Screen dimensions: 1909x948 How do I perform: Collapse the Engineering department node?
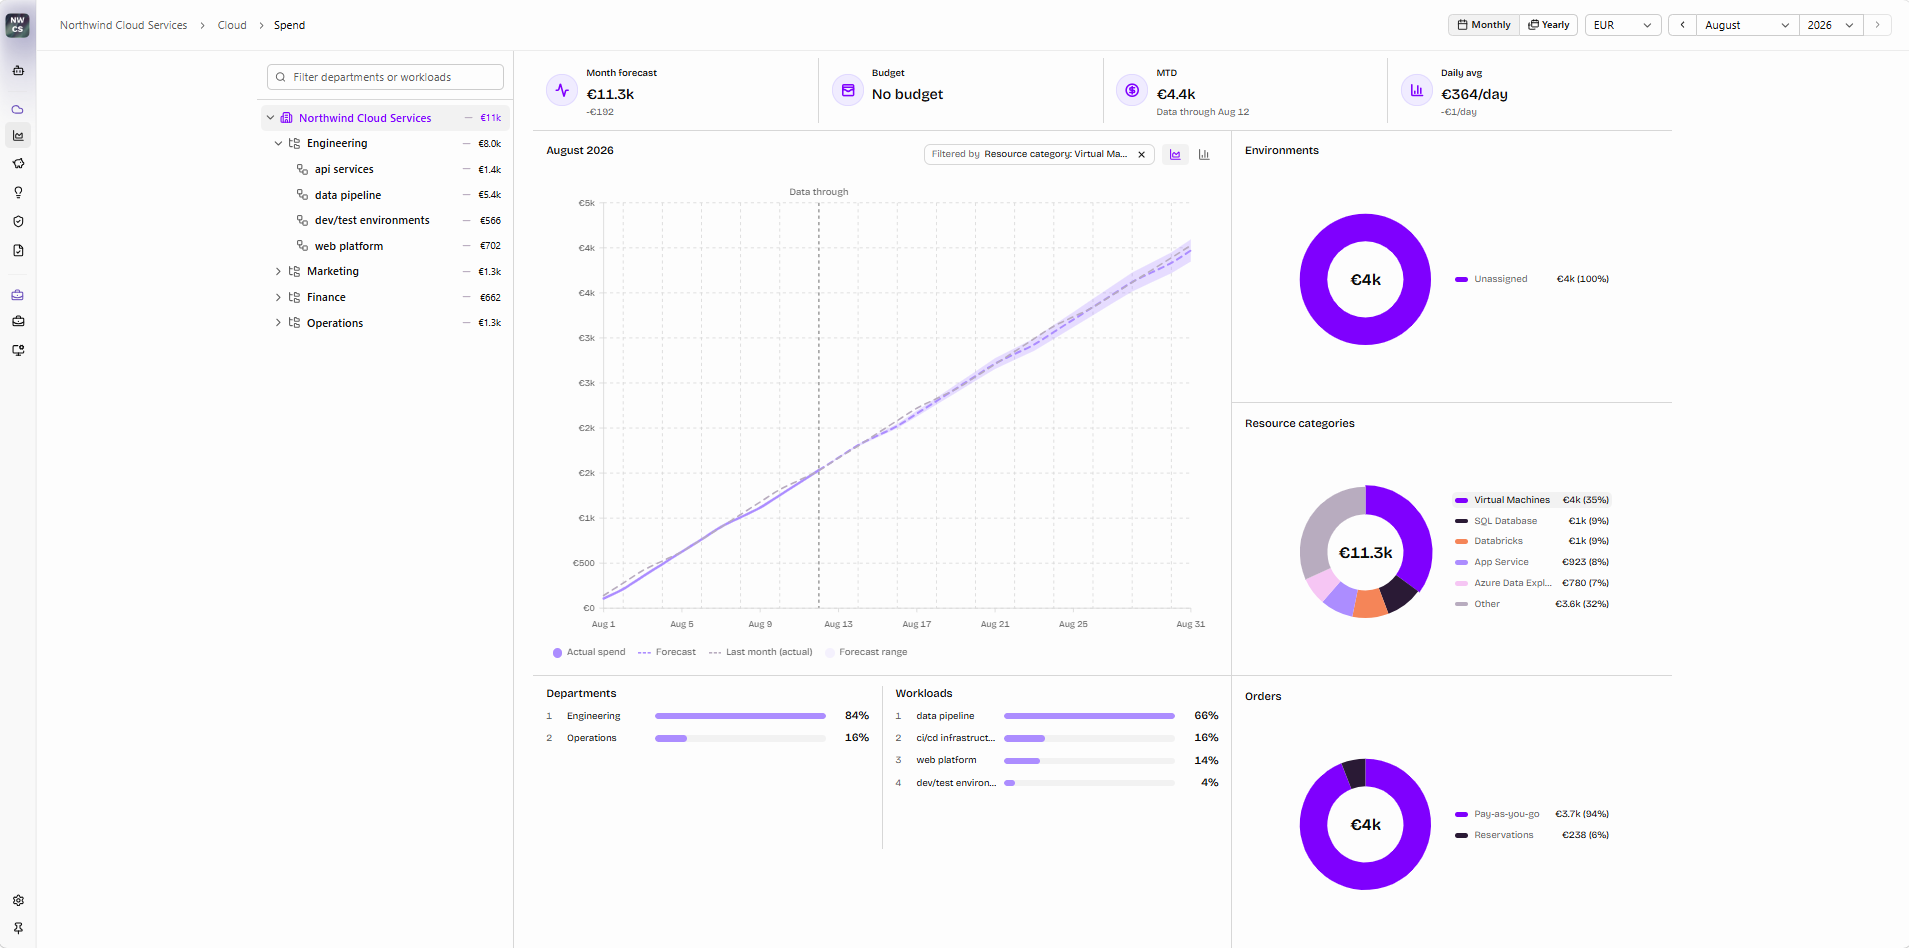pos(278,143)
